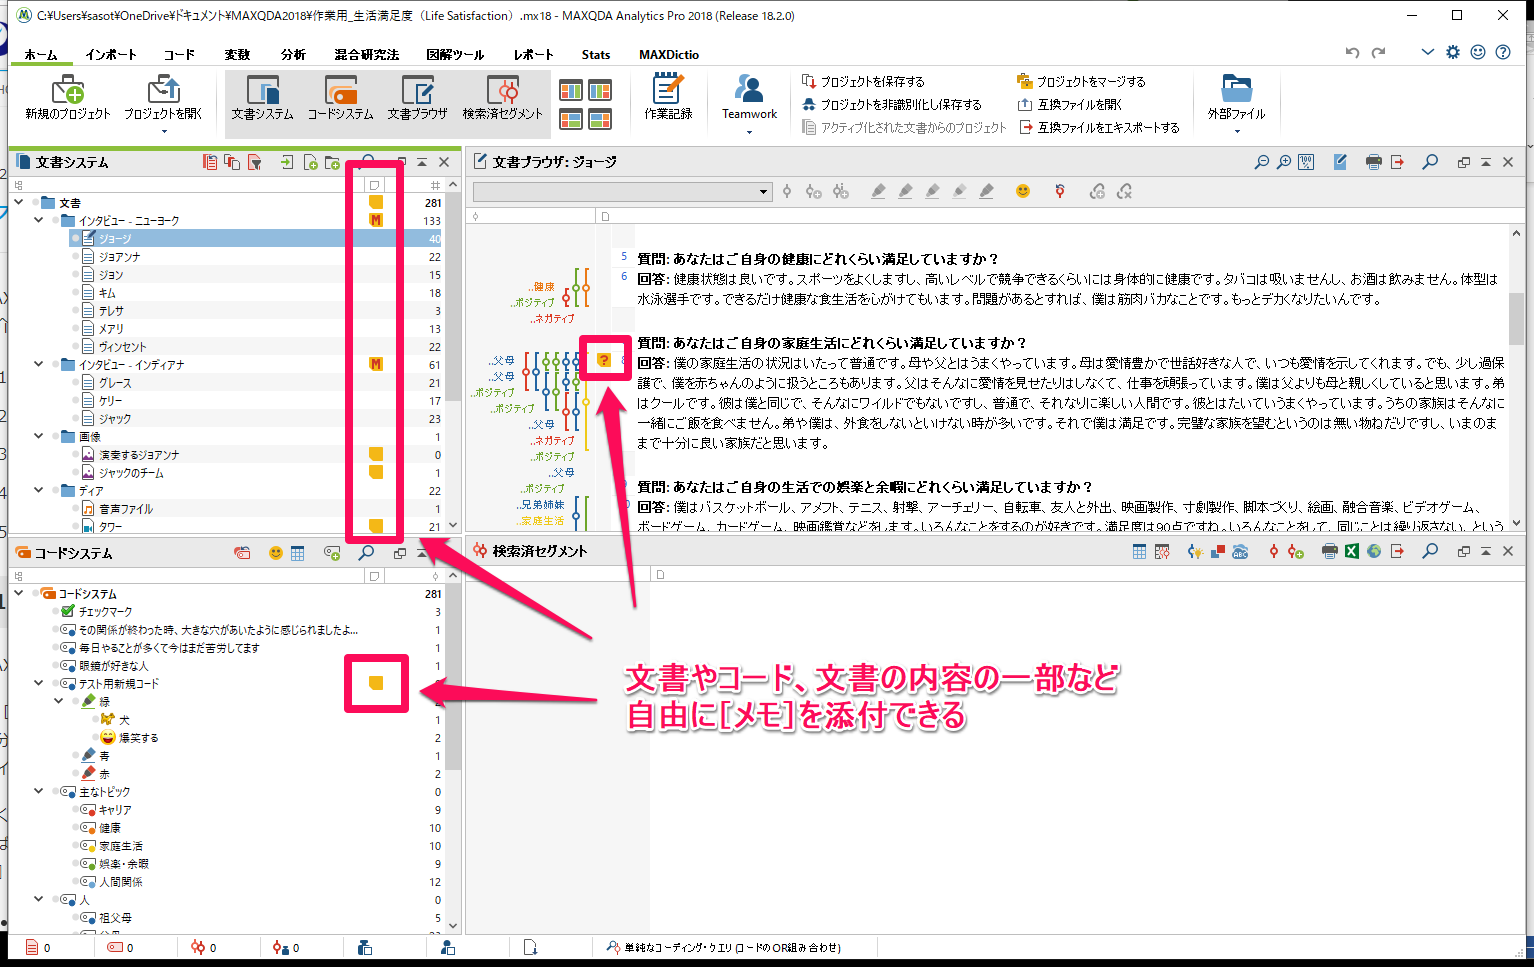
Task: Zoom in on the document browser
Action: tap(1284, 162)
